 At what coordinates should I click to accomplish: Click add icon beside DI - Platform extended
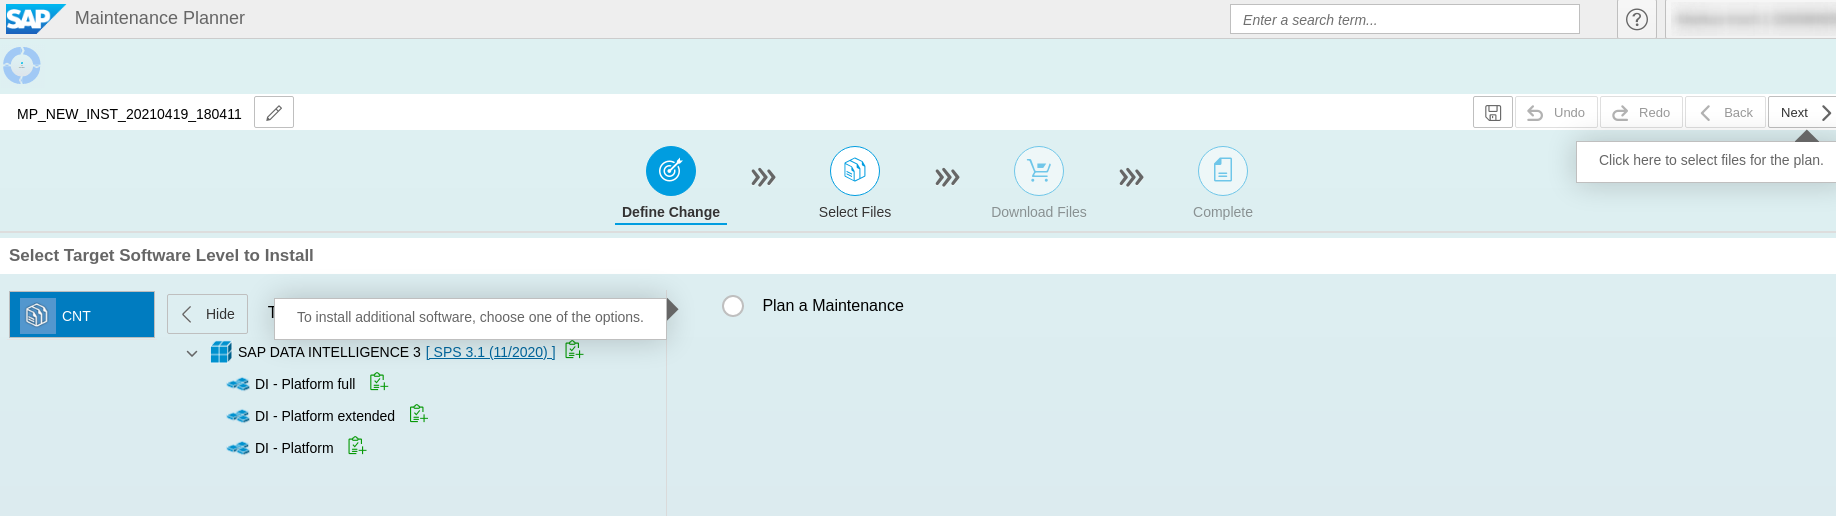[418, 414]
